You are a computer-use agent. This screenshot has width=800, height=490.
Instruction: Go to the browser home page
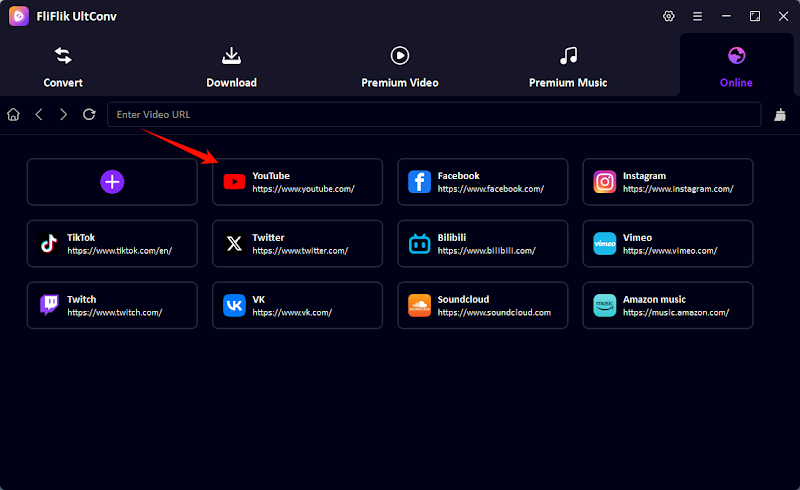pos(13,114)
